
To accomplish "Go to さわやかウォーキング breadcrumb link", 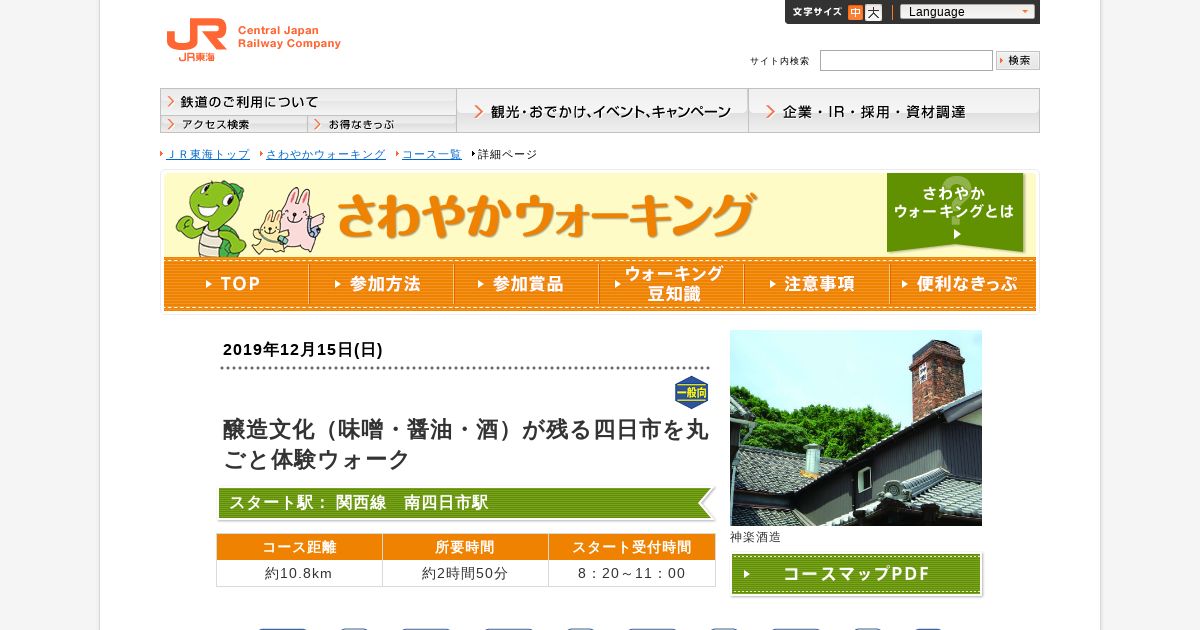I will [x=325, y=154].
